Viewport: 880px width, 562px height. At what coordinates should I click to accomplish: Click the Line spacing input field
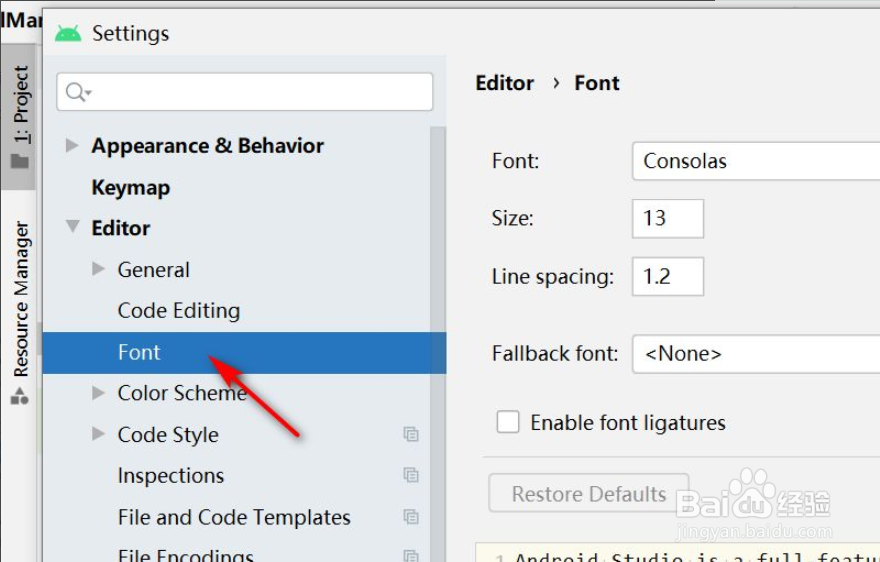(667, 276)
